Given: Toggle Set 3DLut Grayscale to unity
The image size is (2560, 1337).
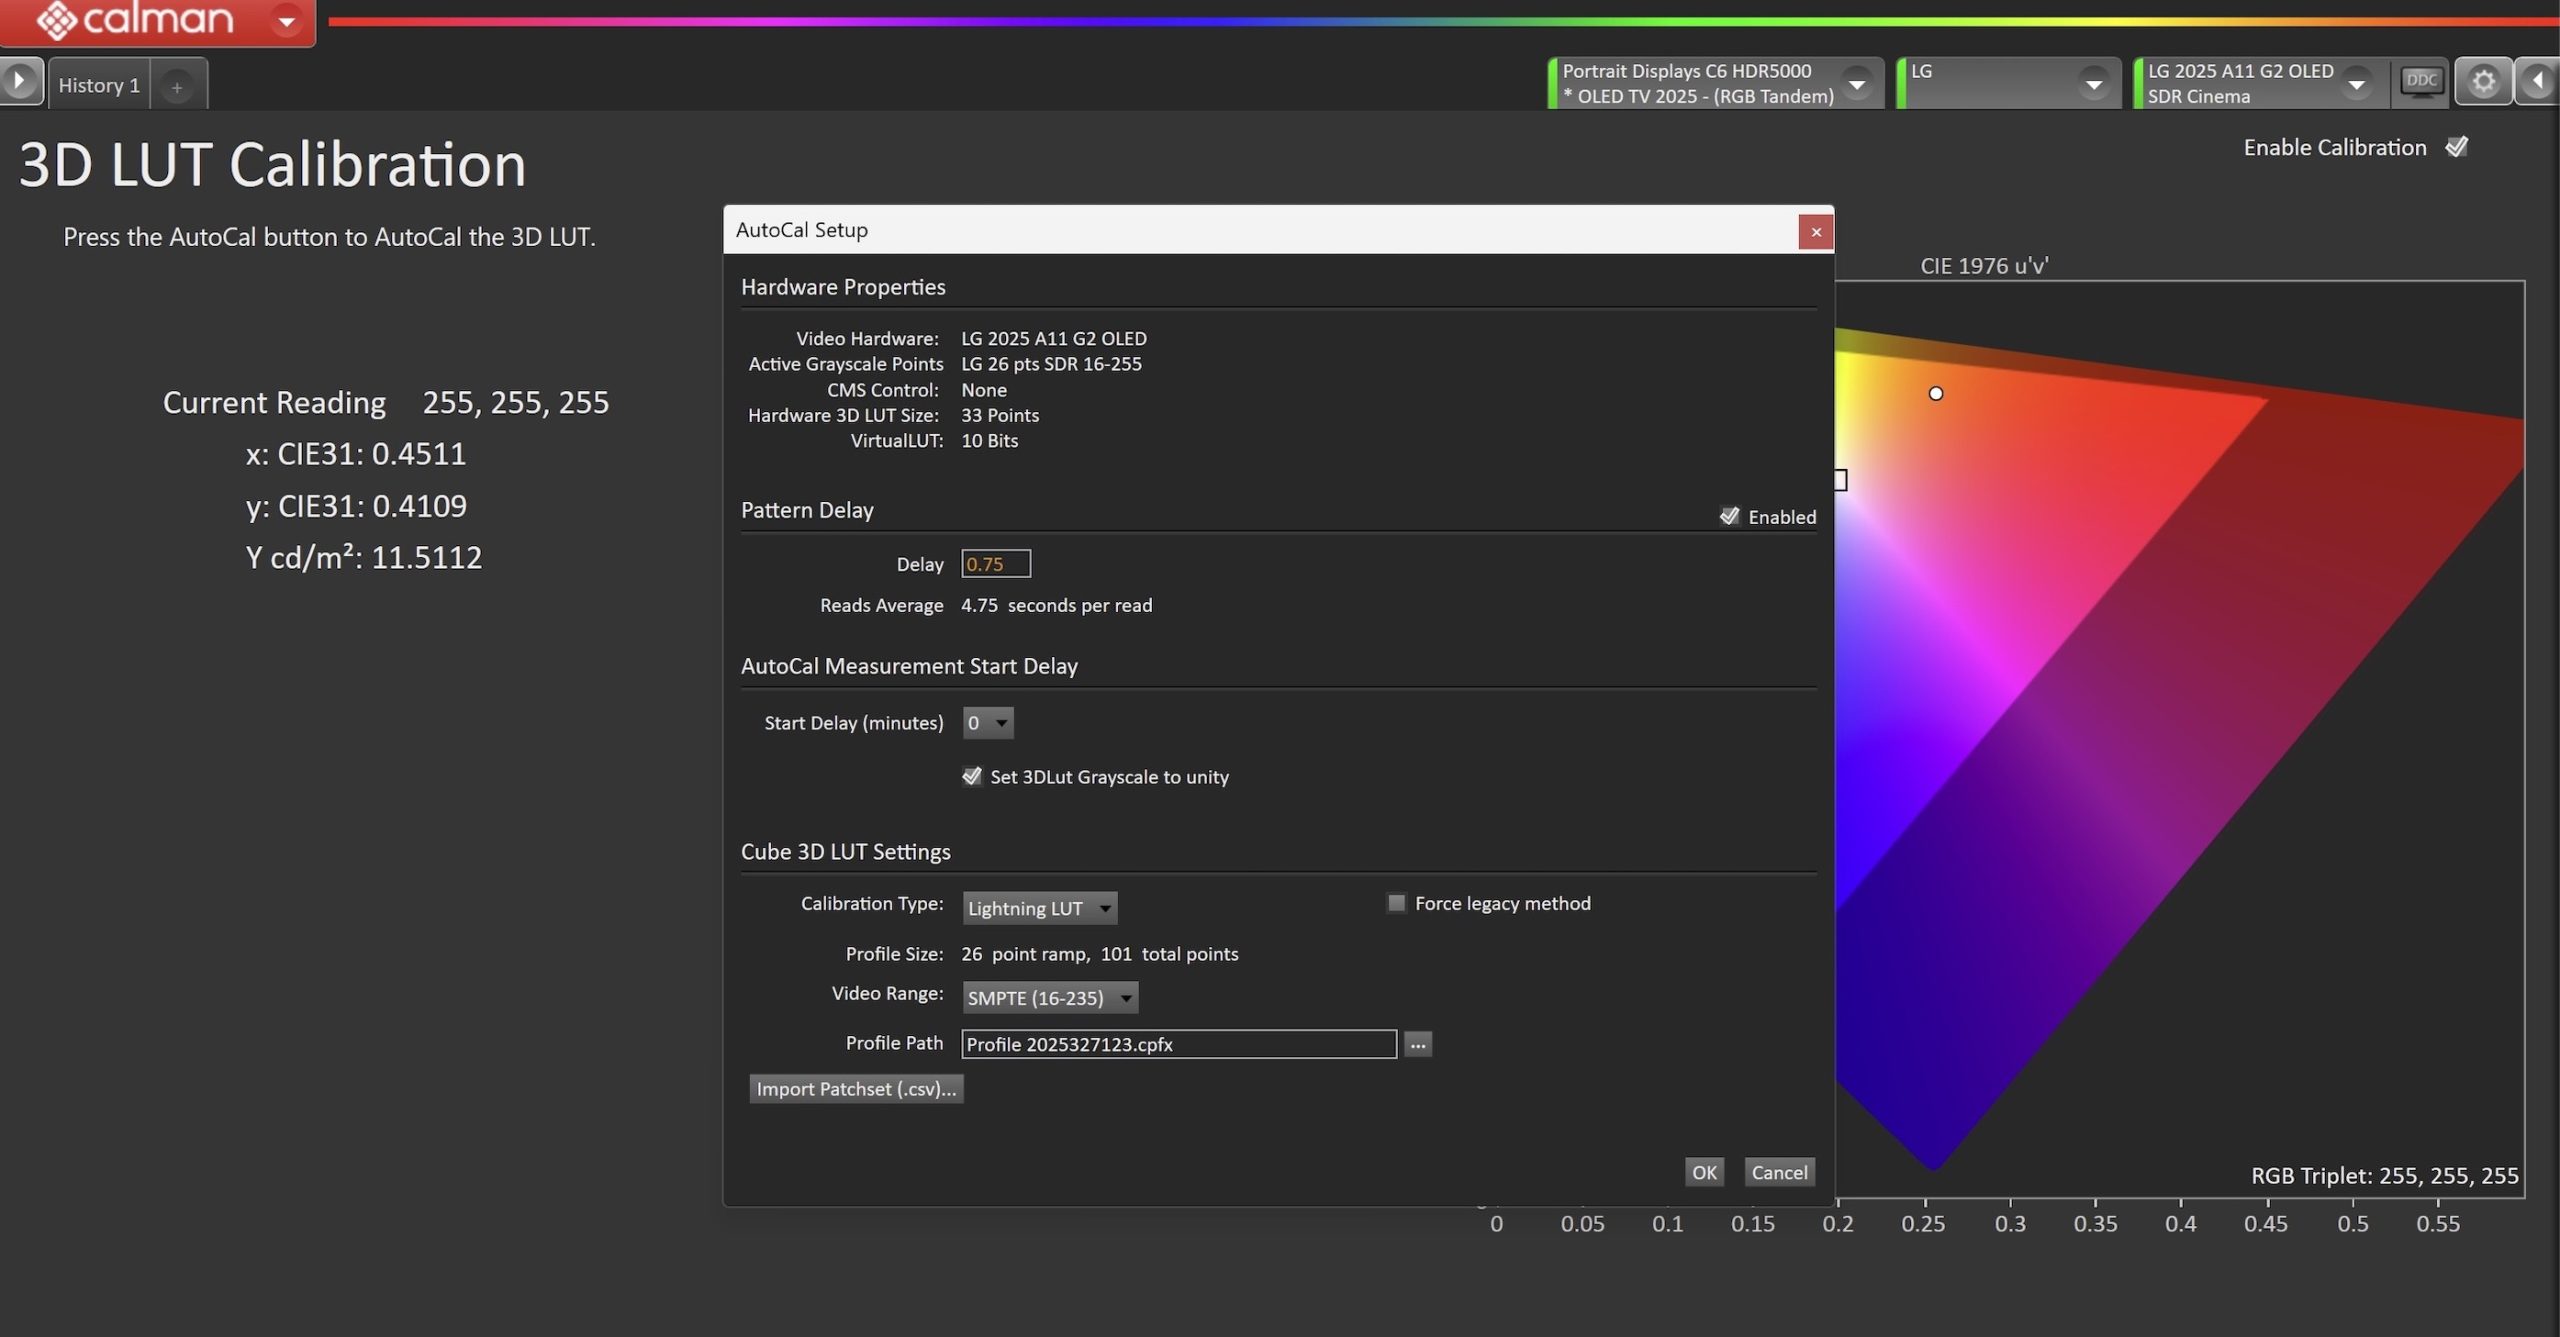Looking at the screenshot, I should tap(971, 776).
